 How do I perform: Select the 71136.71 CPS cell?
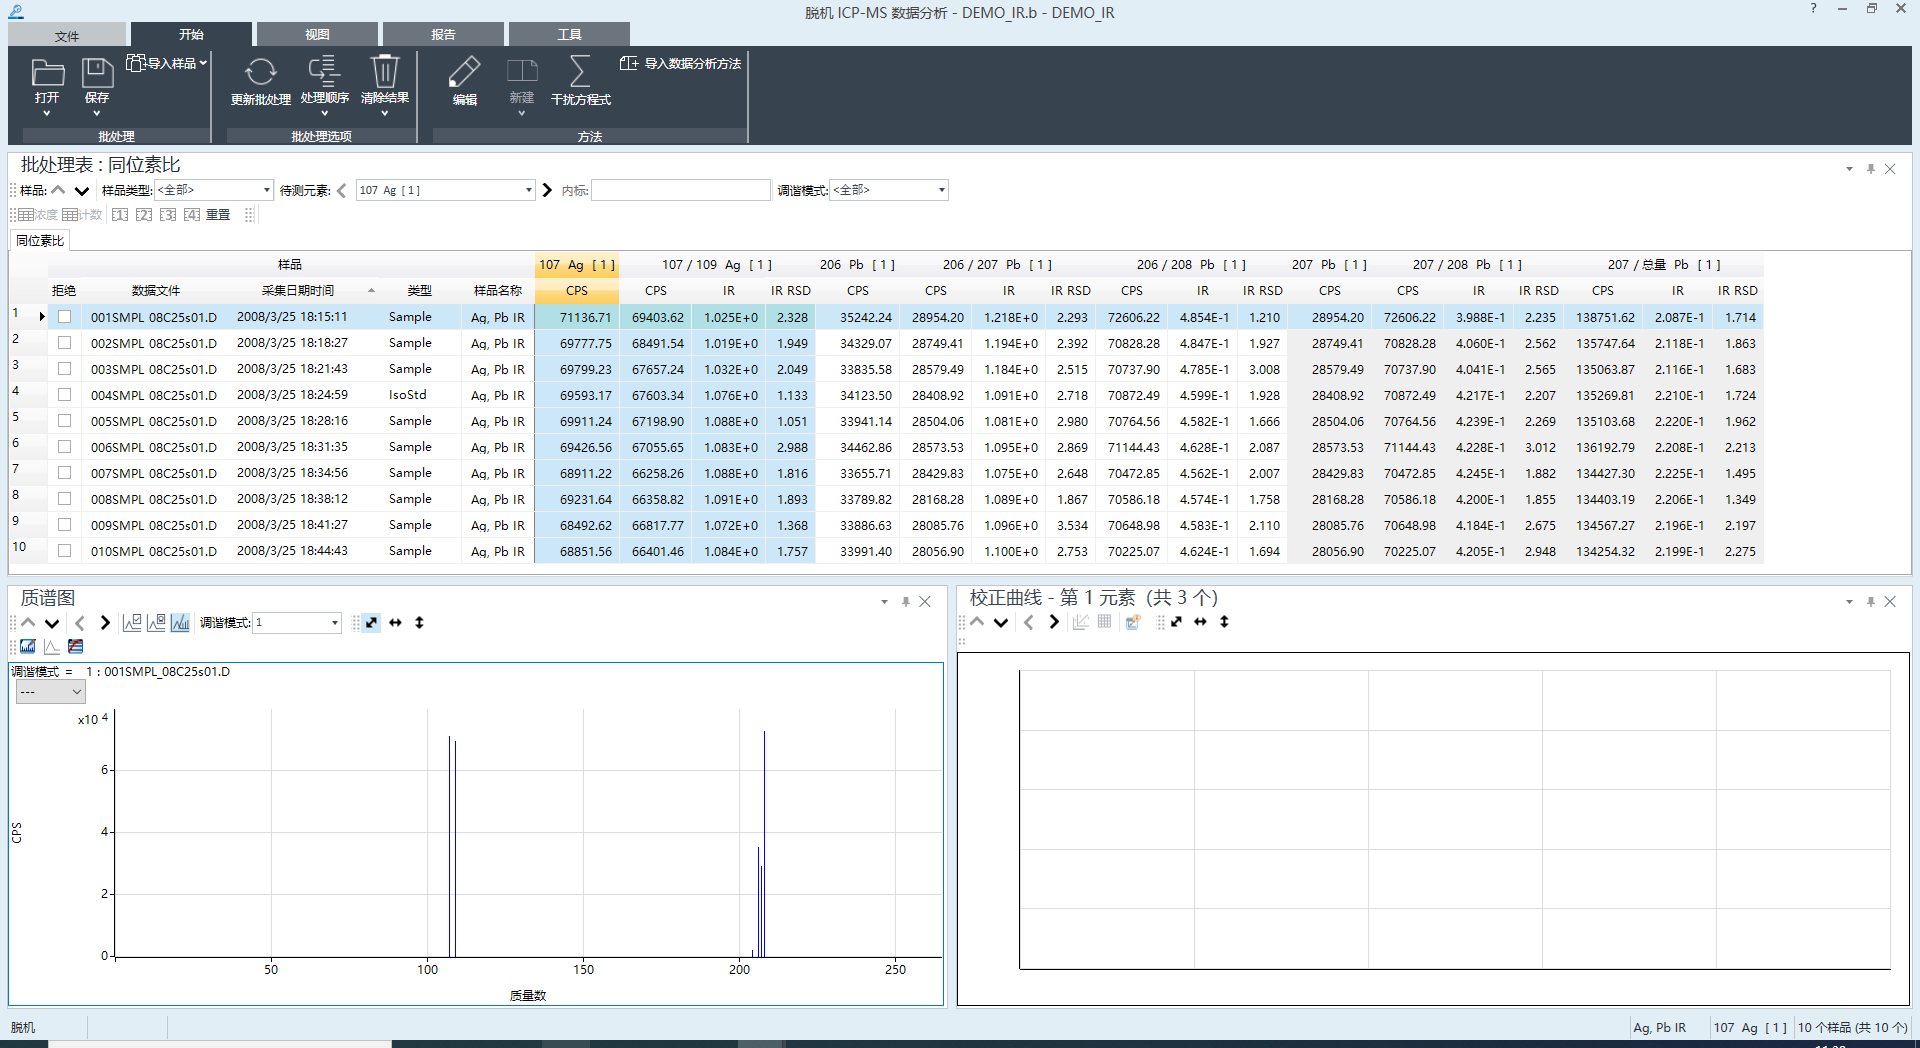click(577, 317)
